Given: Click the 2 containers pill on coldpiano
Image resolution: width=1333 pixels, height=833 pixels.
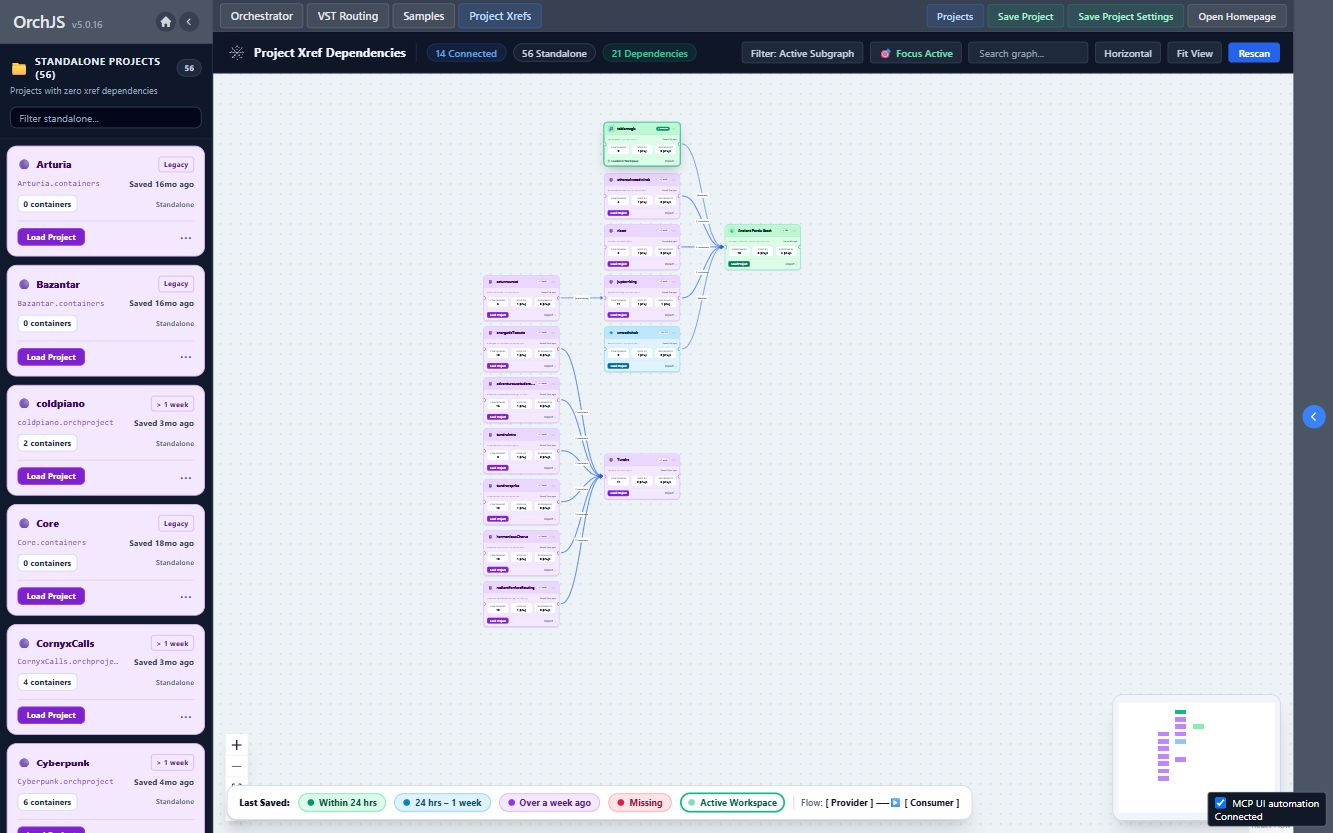Looking at the screenshot, I should coord(47,443).
